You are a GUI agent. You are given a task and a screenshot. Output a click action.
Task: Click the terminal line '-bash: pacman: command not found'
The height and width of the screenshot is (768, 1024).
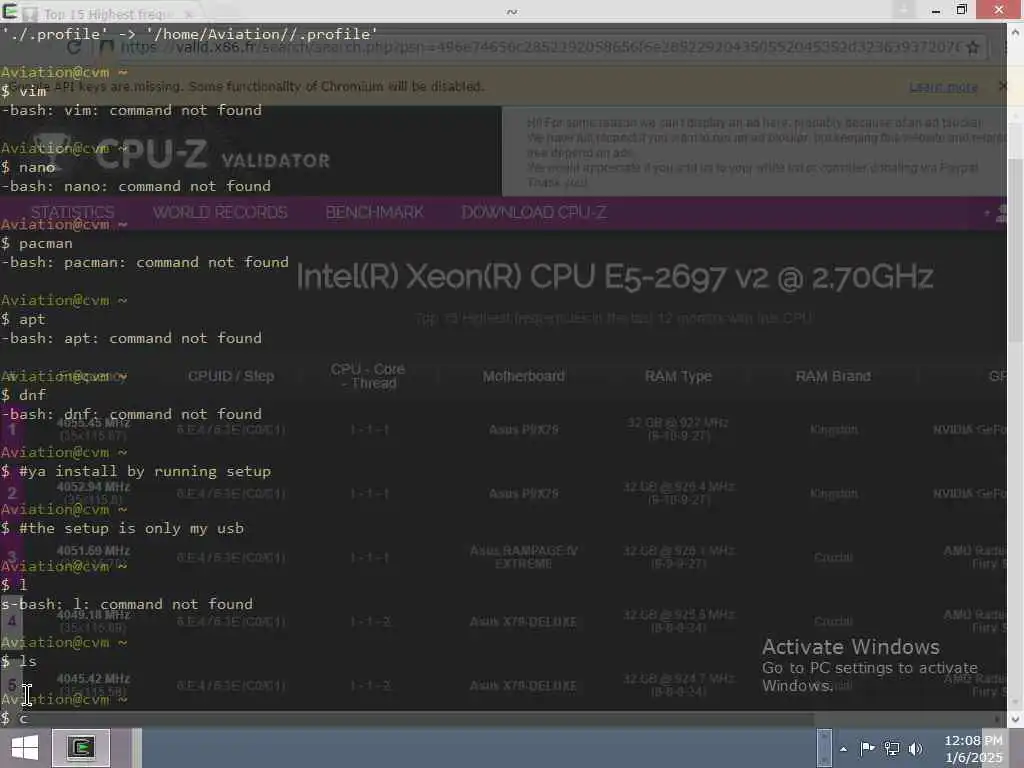click(145, 263)
